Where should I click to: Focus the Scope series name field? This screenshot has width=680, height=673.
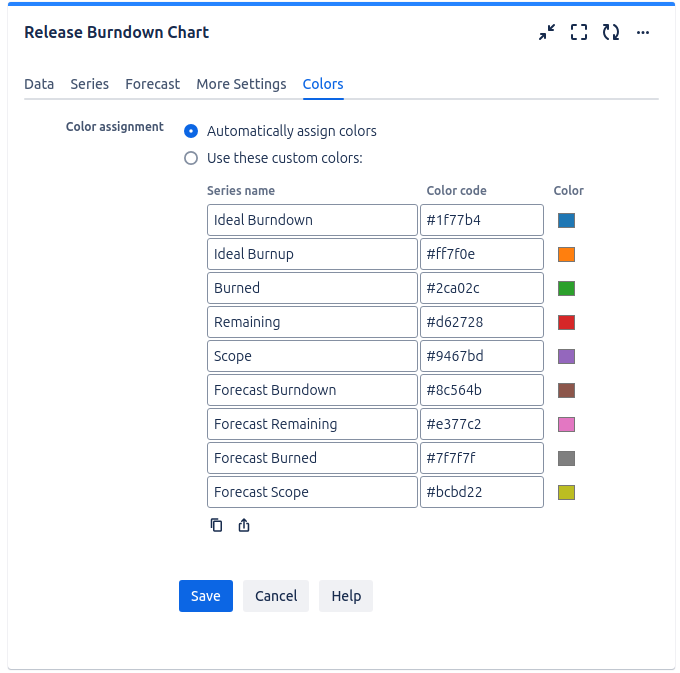[312, 356]
